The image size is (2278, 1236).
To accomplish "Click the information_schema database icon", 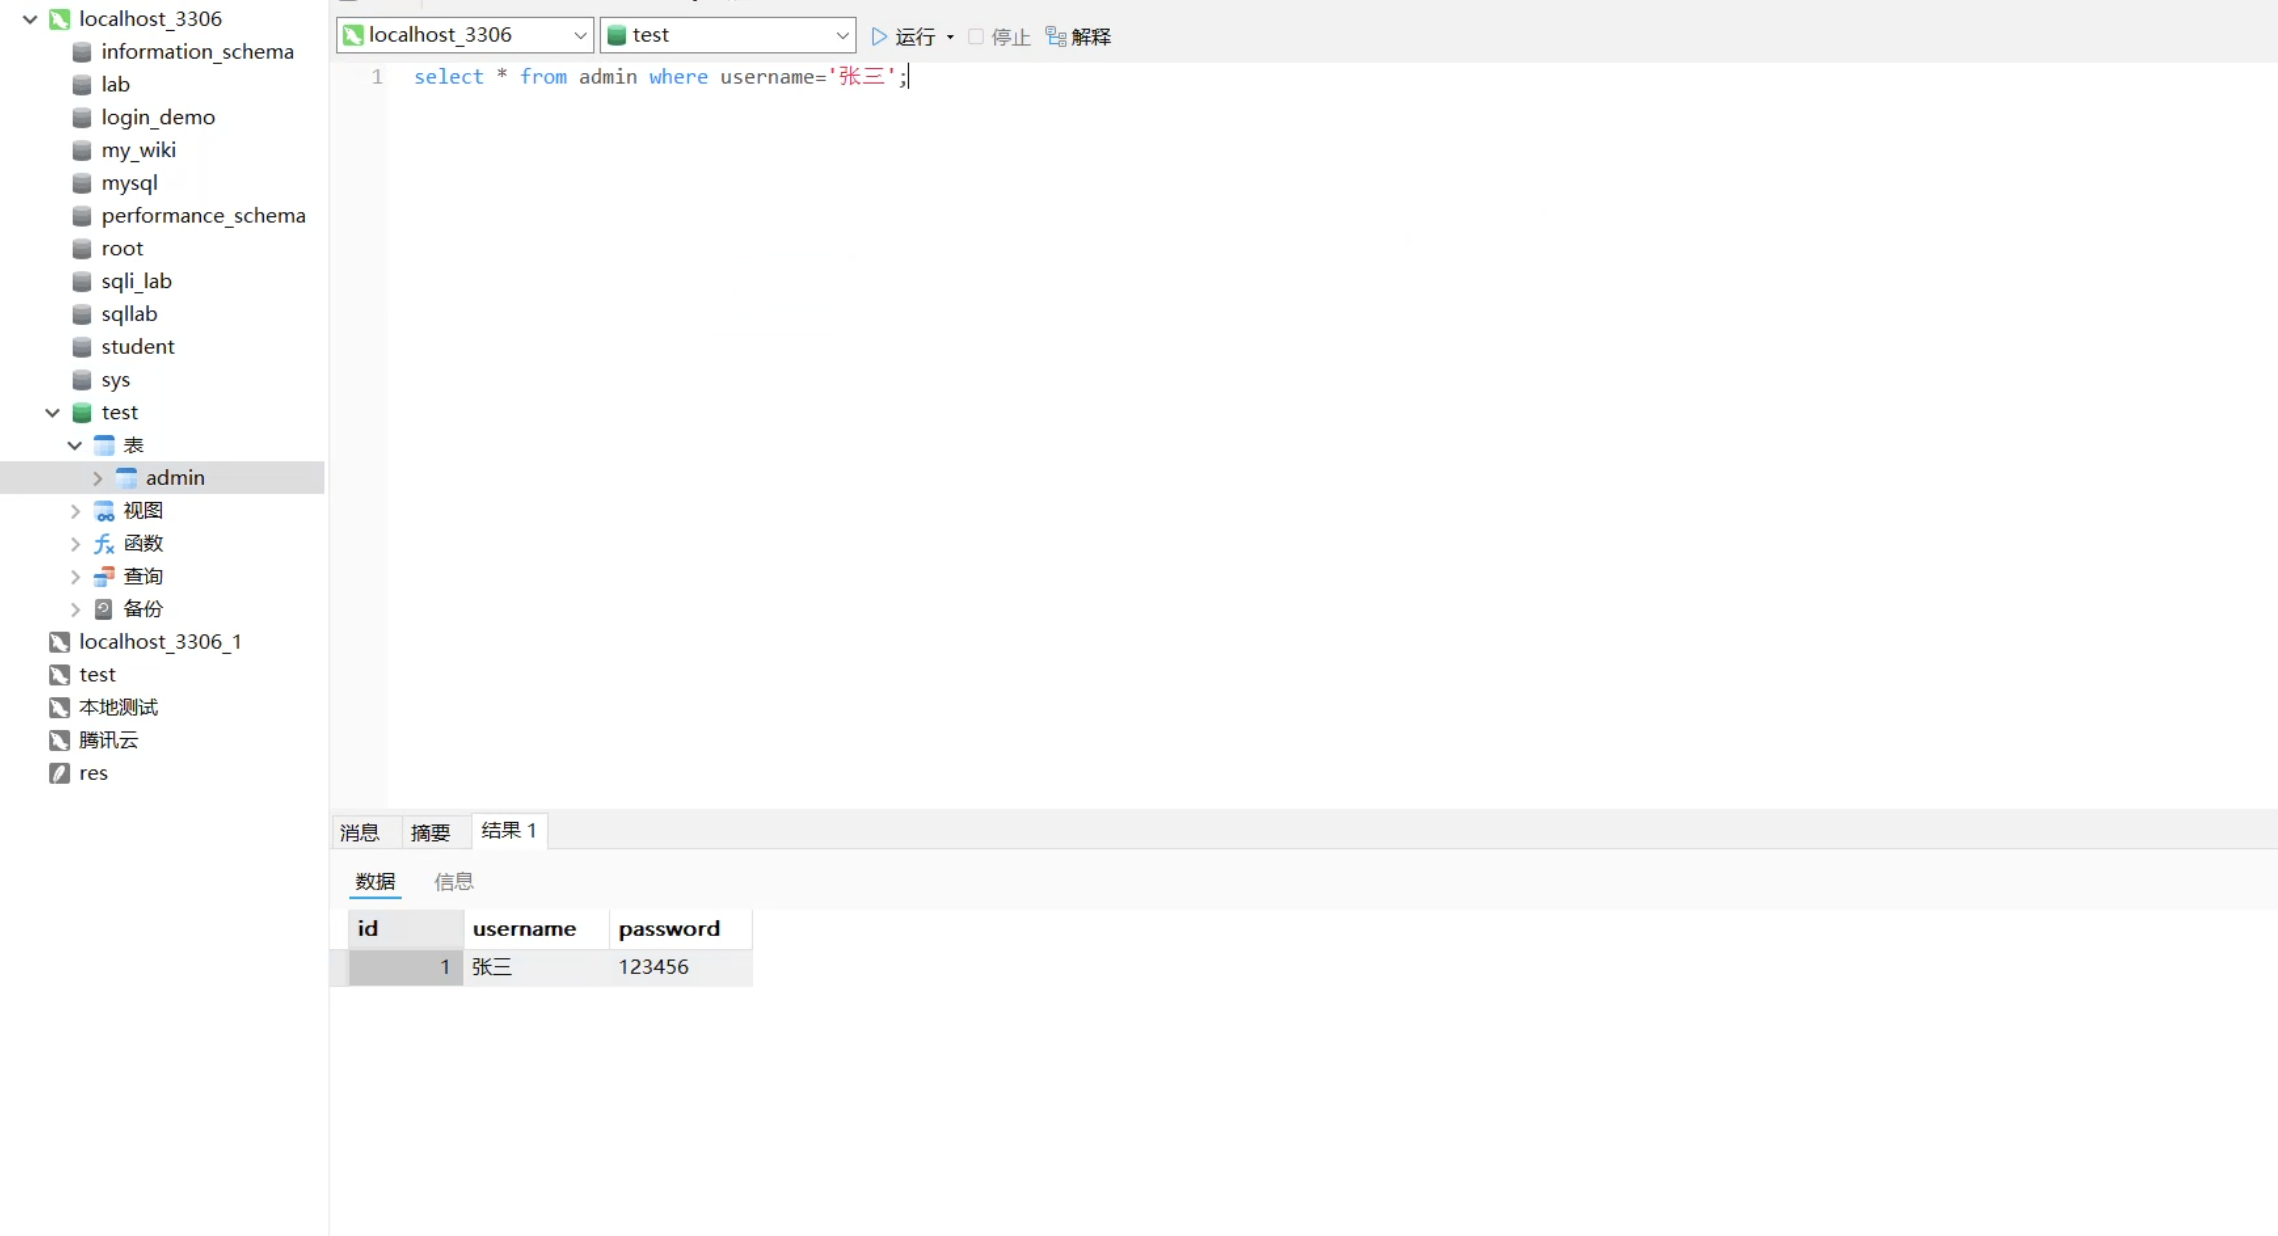I will pyautogui.click(x=82, y=52).
